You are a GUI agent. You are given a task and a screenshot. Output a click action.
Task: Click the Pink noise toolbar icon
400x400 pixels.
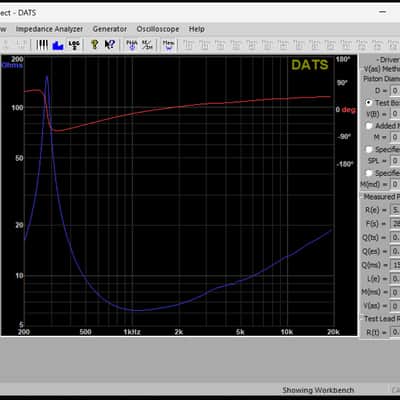132,45
